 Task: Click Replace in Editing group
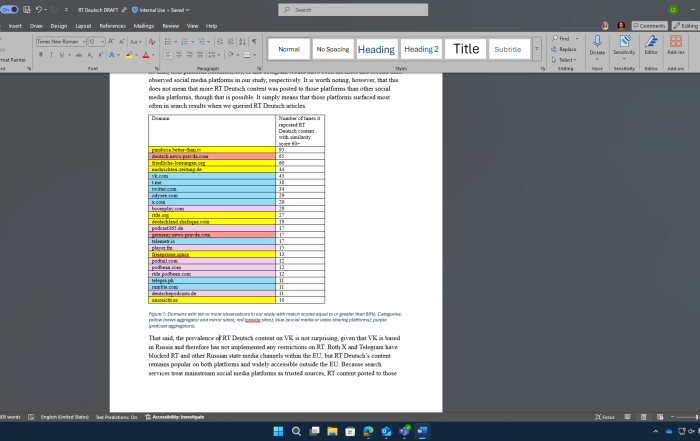(564, 49)
